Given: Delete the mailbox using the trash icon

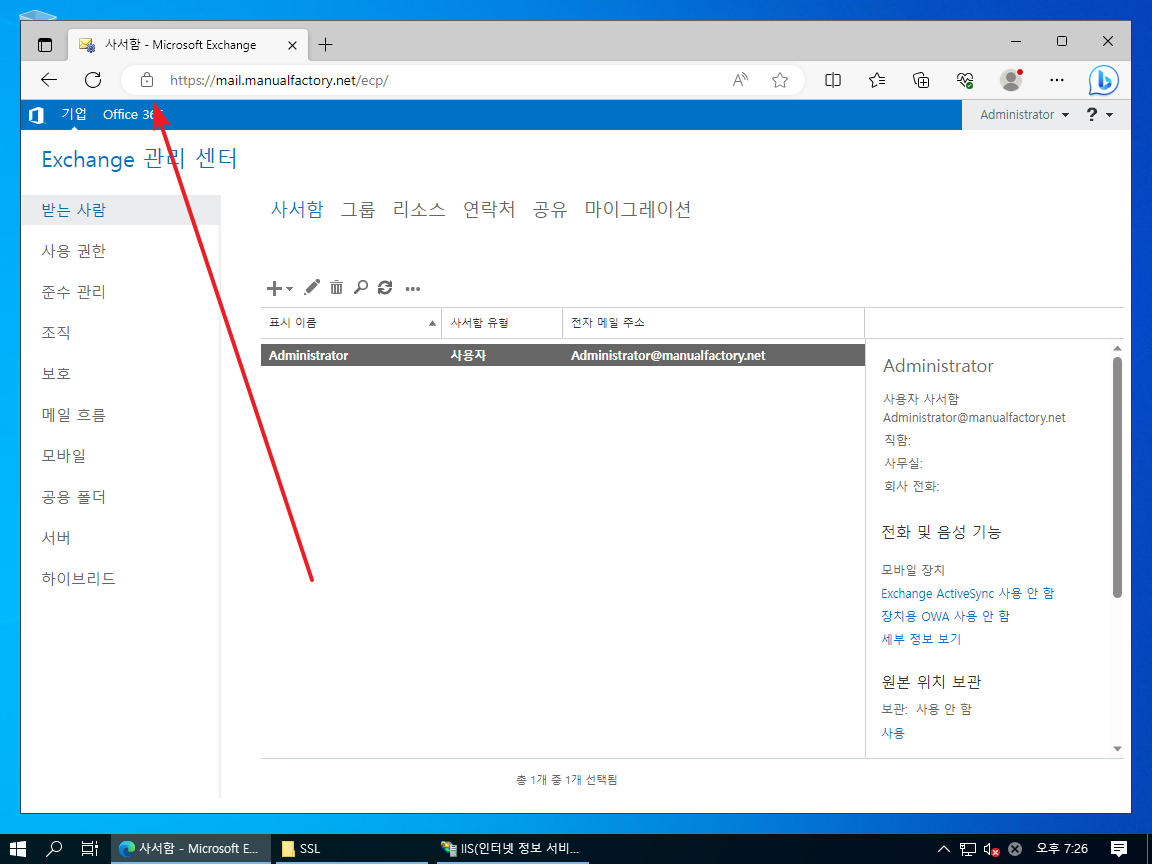Looking at the screenshot, I should (336, 287).
